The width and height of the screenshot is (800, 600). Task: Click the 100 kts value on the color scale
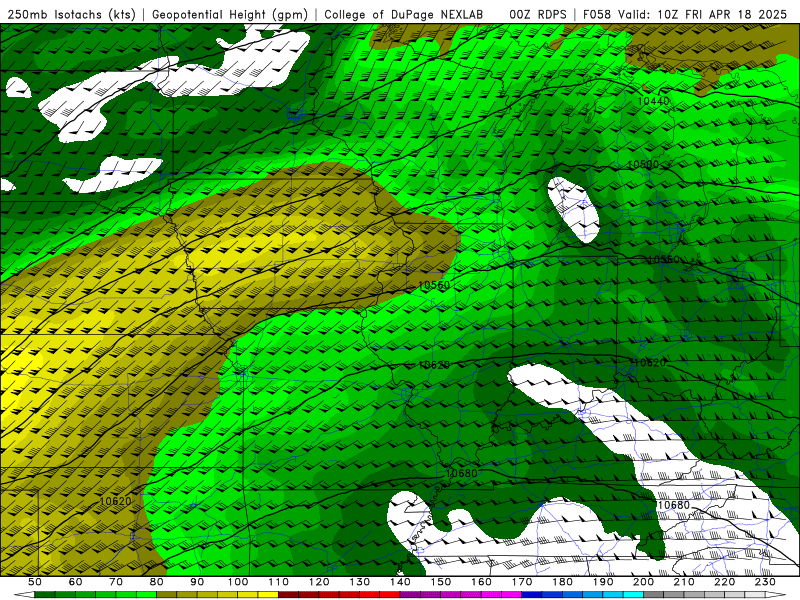point(238,582)
